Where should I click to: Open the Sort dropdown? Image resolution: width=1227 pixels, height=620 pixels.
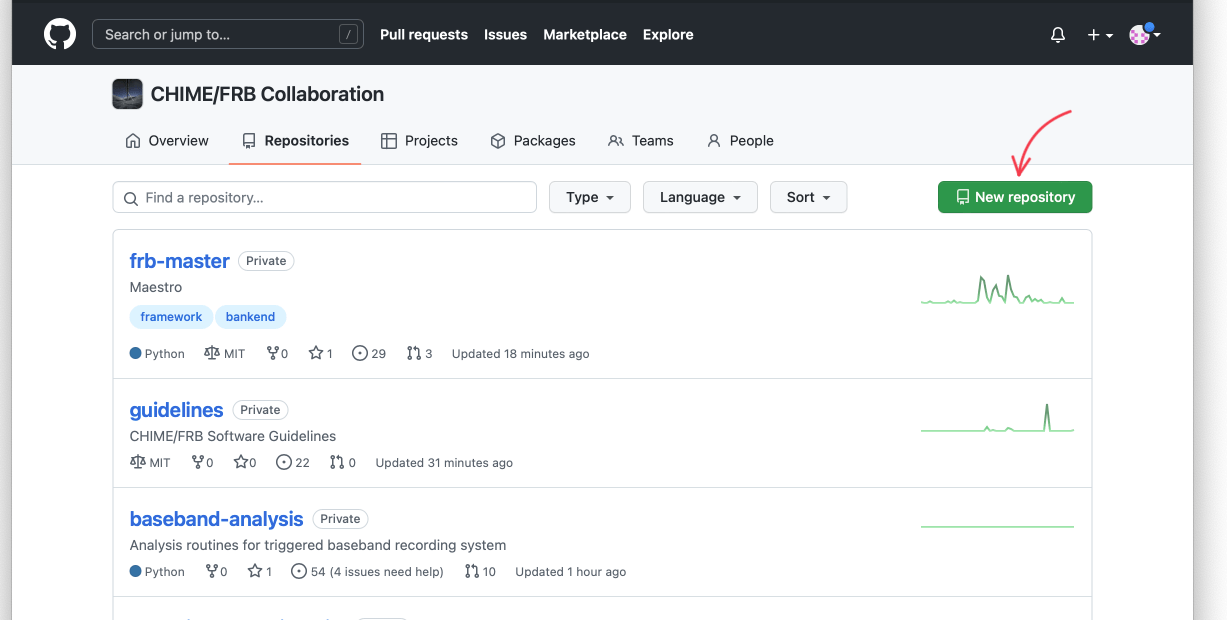(808, 197)
